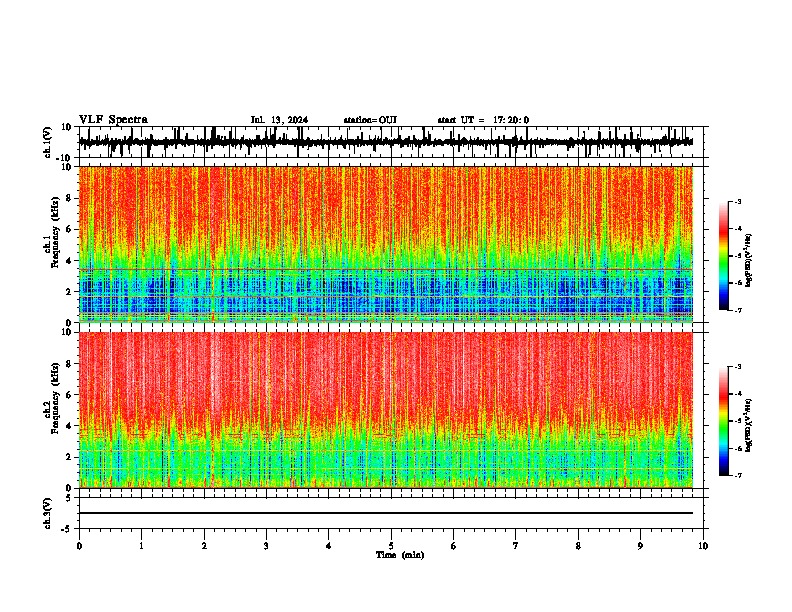The image size is (792, 612).
Task: Click the flat ch.3 voltage trace line
Action: (385, 513)
